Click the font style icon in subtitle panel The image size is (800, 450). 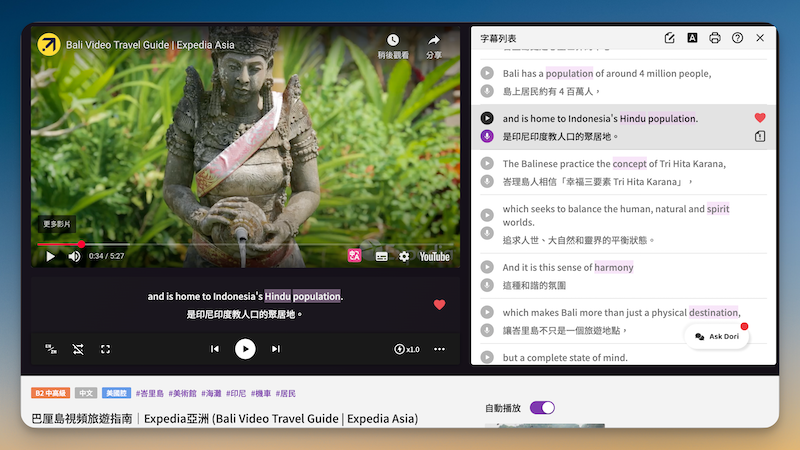click(x=692, y=38)
